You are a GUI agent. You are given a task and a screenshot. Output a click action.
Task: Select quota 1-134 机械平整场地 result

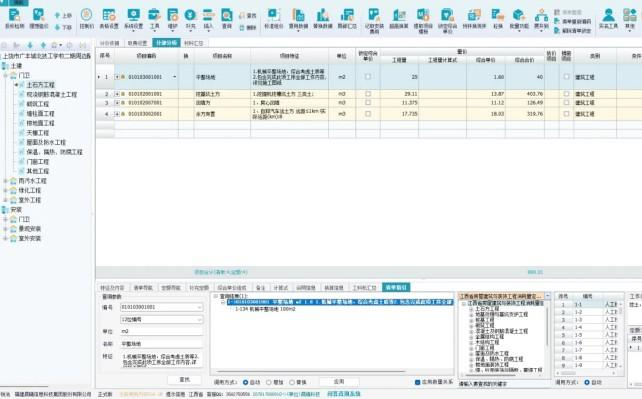pyautogui.click(x=265, y=309)
